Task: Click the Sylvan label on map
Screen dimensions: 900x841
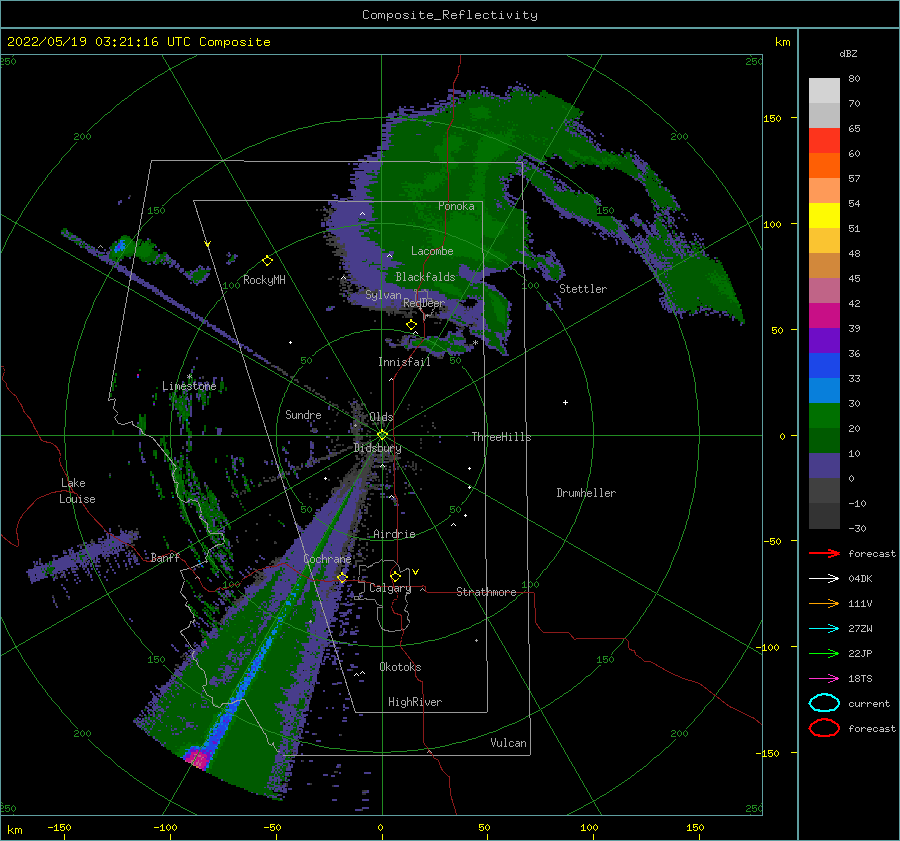Action: (x=383, y=295)
